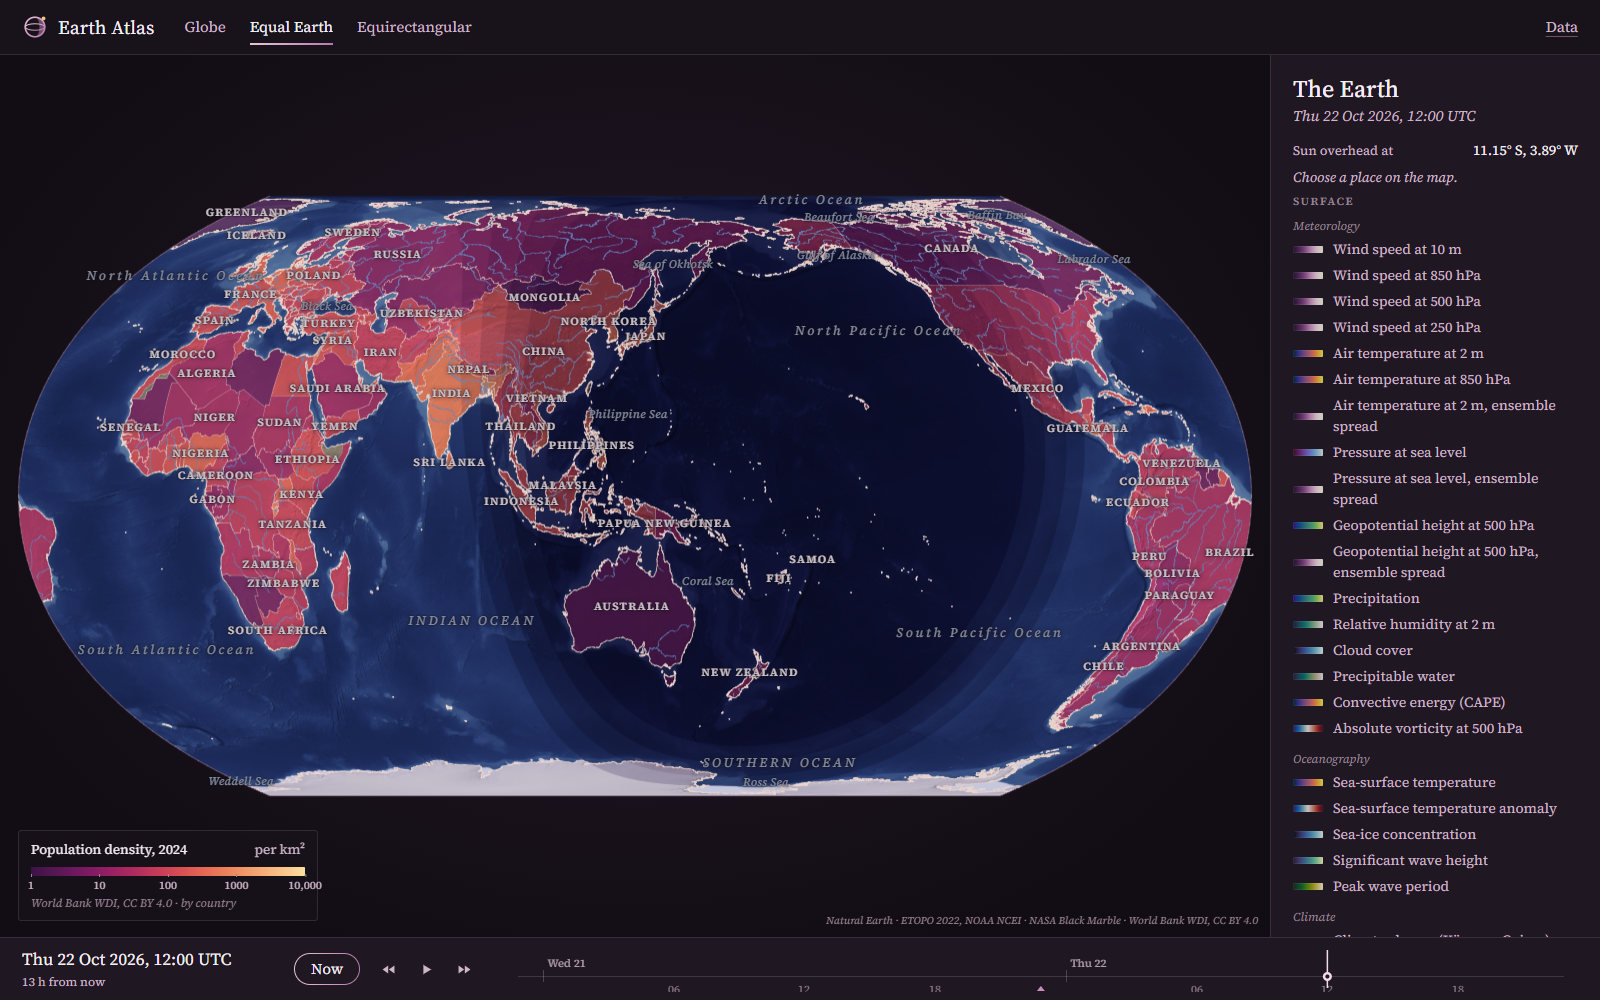
Task: Select Air temperature at 2 m, ensemble spread
Action: click(1435, 416)
